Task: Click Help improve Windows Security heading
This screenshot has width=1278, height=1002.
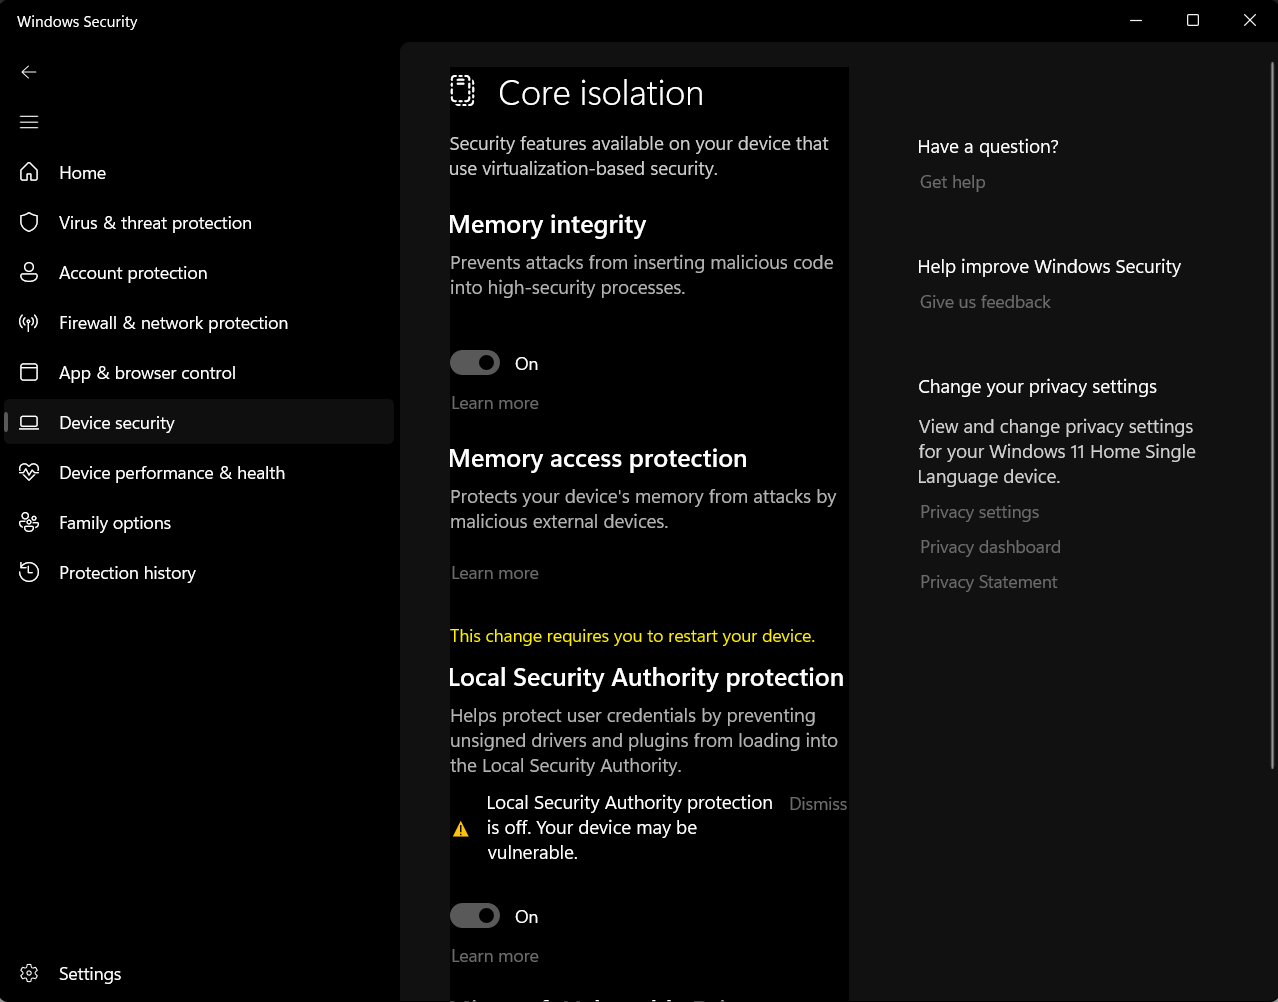Action: pyautogui.click(x=1049, y=267)
